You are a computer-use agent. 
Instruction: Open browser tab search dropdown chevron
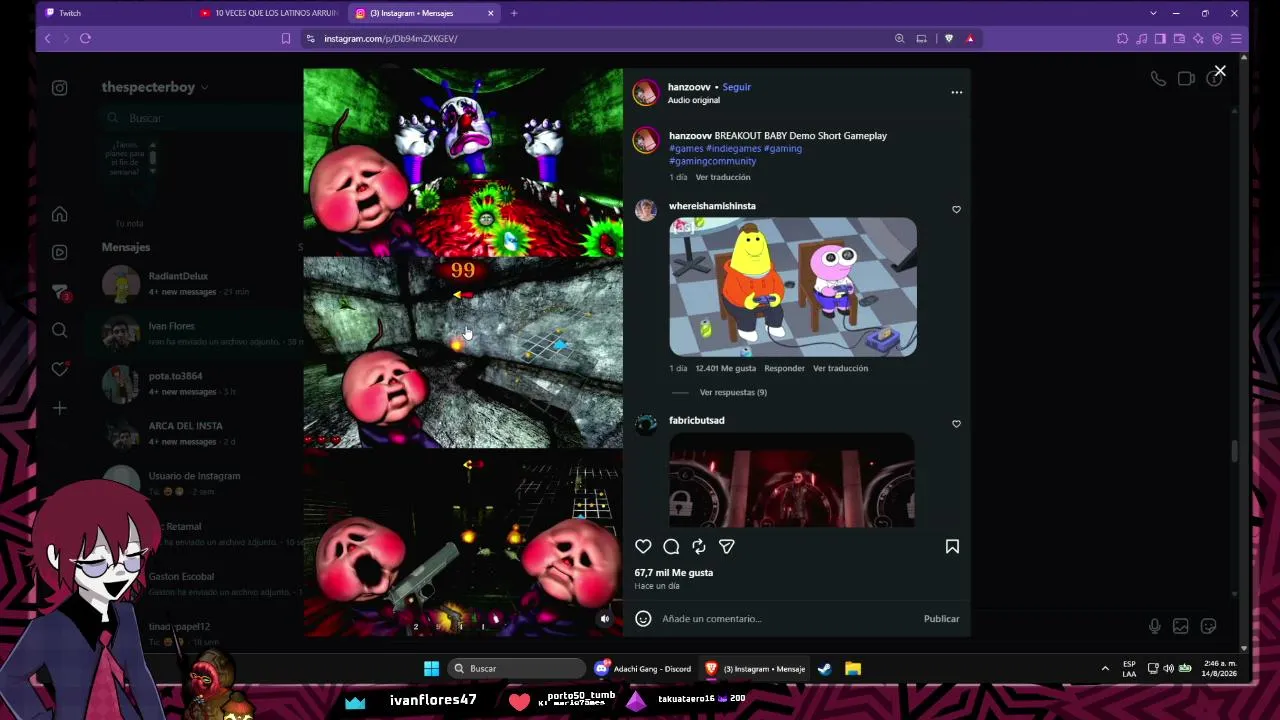[1153, 13]
